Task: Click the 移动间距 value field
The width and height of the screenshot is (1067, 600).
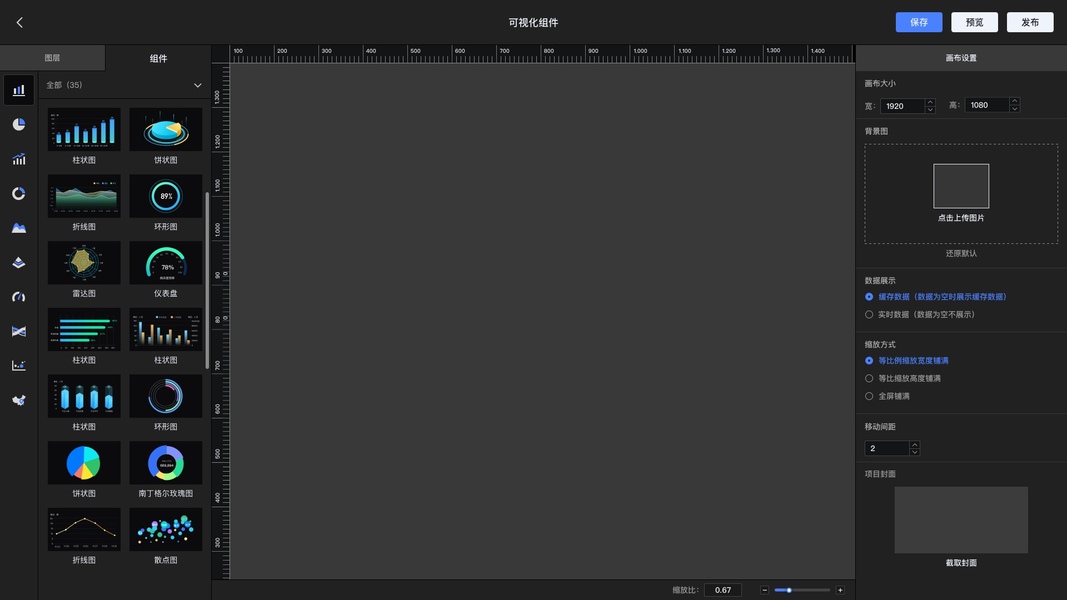Action: 887,448
